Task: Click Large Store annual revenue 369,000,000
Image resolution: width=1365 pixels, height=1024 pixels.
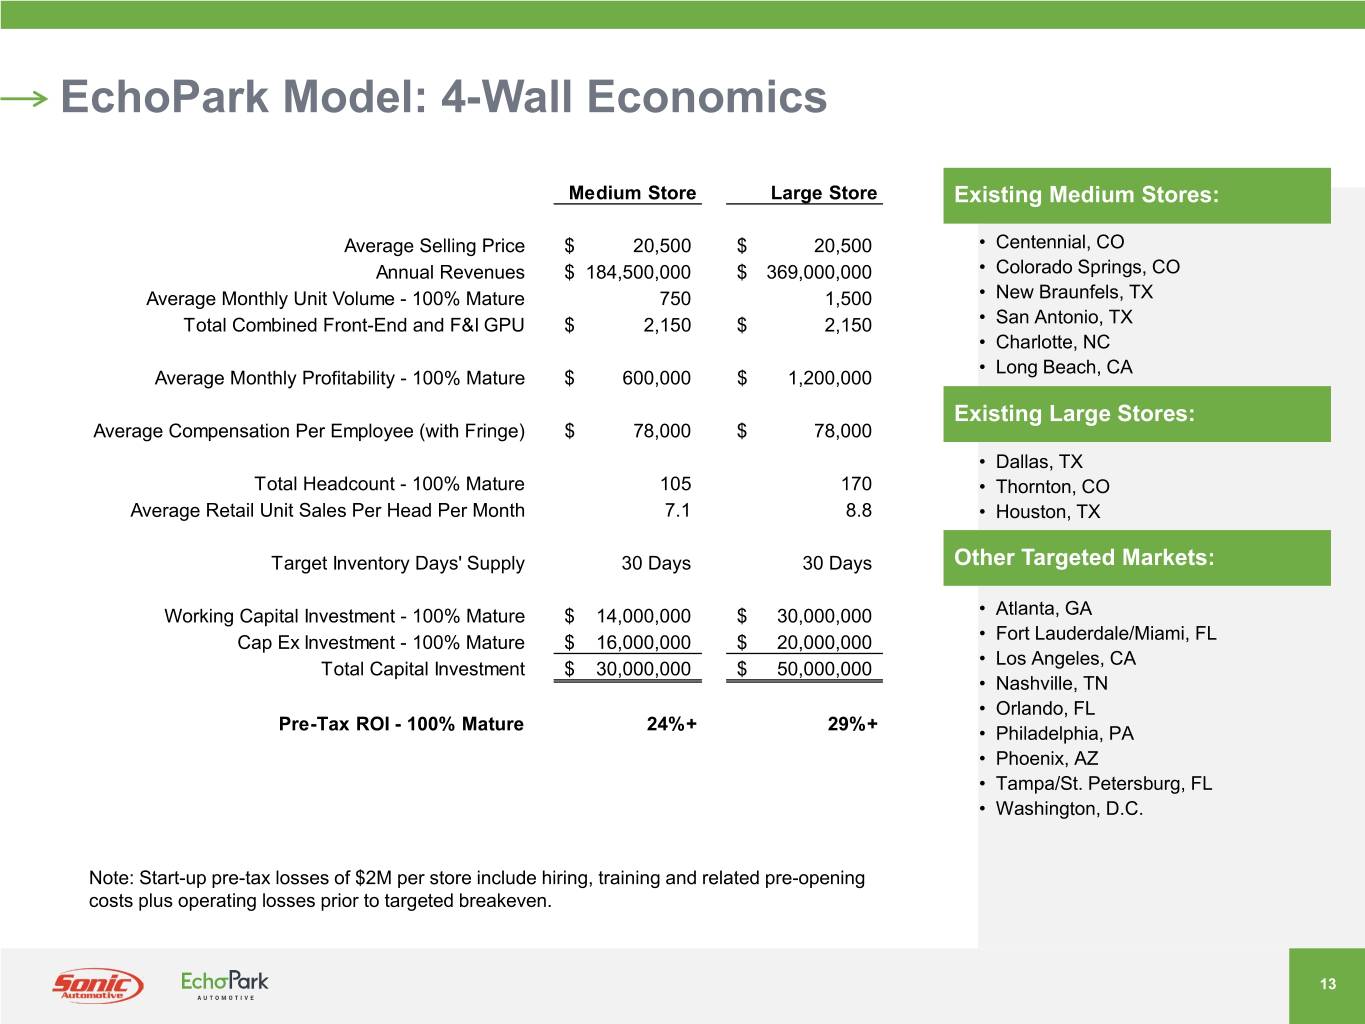Action: tap(819, 272)
